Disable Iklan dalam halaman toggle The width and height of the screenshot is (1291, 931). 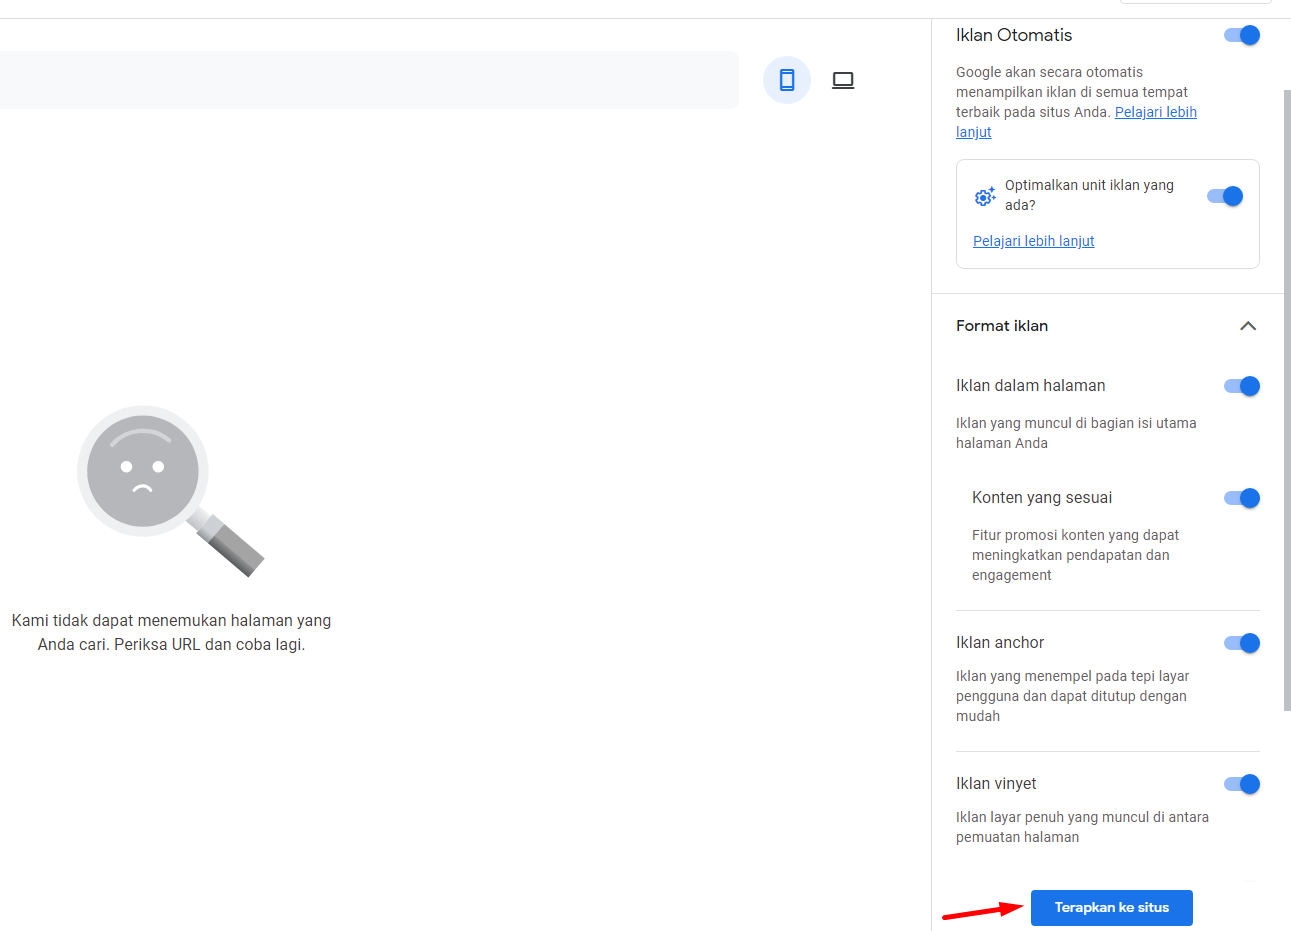(x=1242, y=386)
